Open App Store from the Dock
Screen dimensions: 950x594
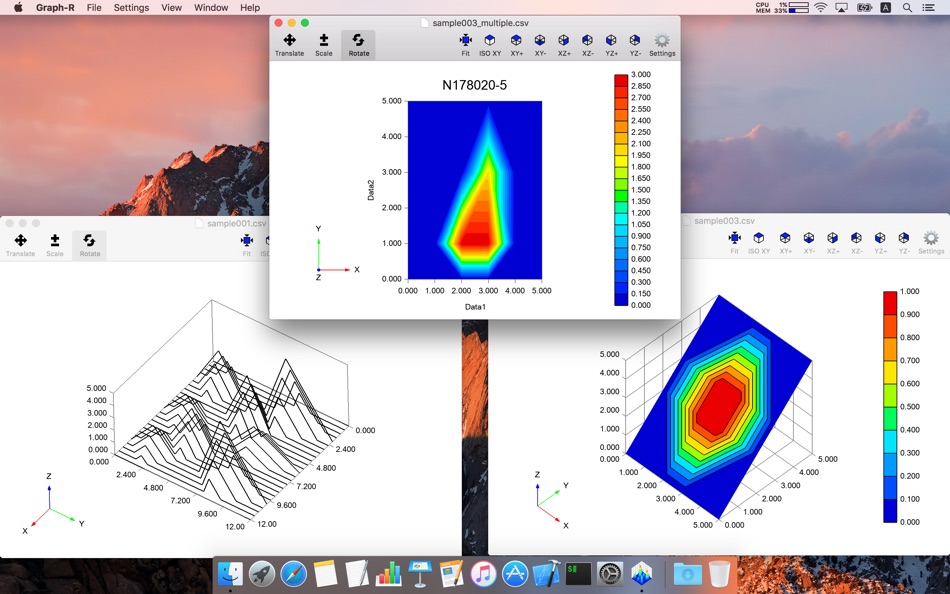click(x=515, y=573)
